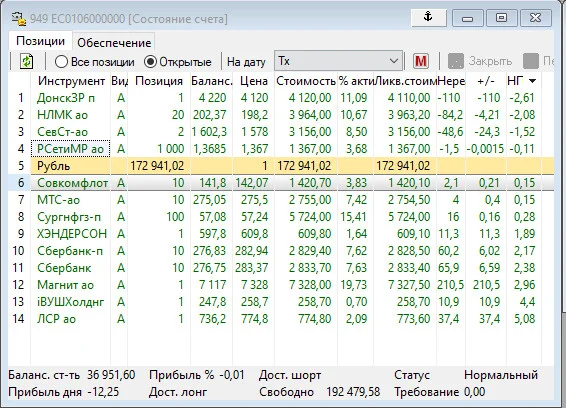566x408 pixels.
Task: Click the Статус Нормальный text
Action: 501,375
